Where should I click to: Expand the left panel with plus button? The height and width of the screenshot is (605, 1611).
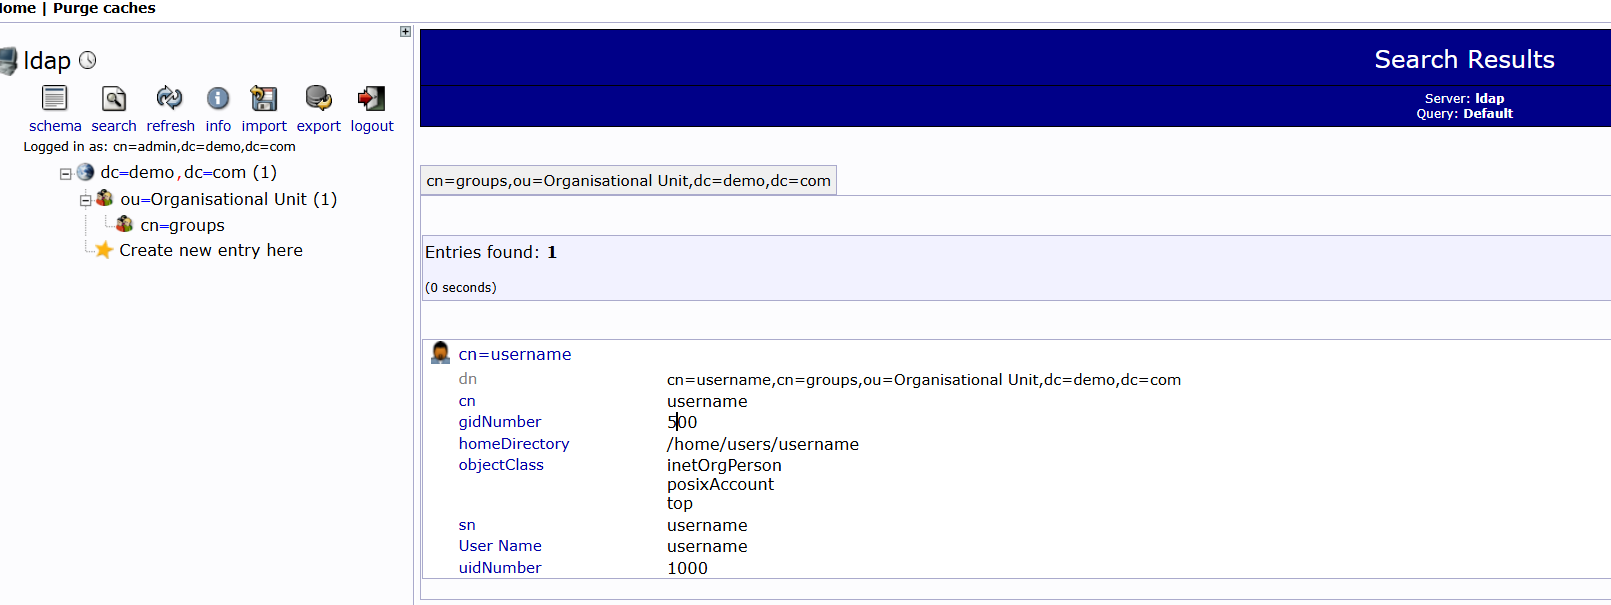pyautogui.click(x=405, y=32)
